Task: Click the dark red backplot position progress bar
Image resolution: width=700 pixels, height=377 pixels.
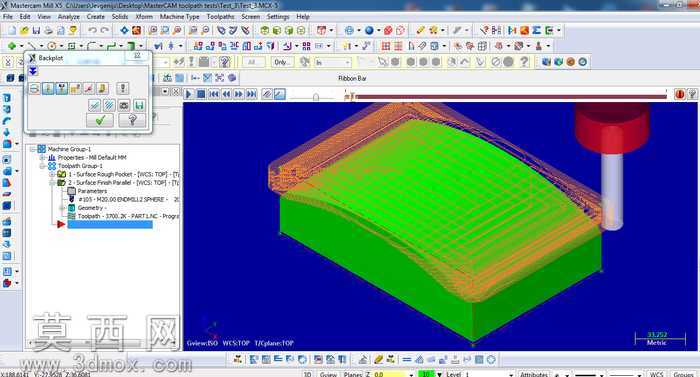Action: 511,96
